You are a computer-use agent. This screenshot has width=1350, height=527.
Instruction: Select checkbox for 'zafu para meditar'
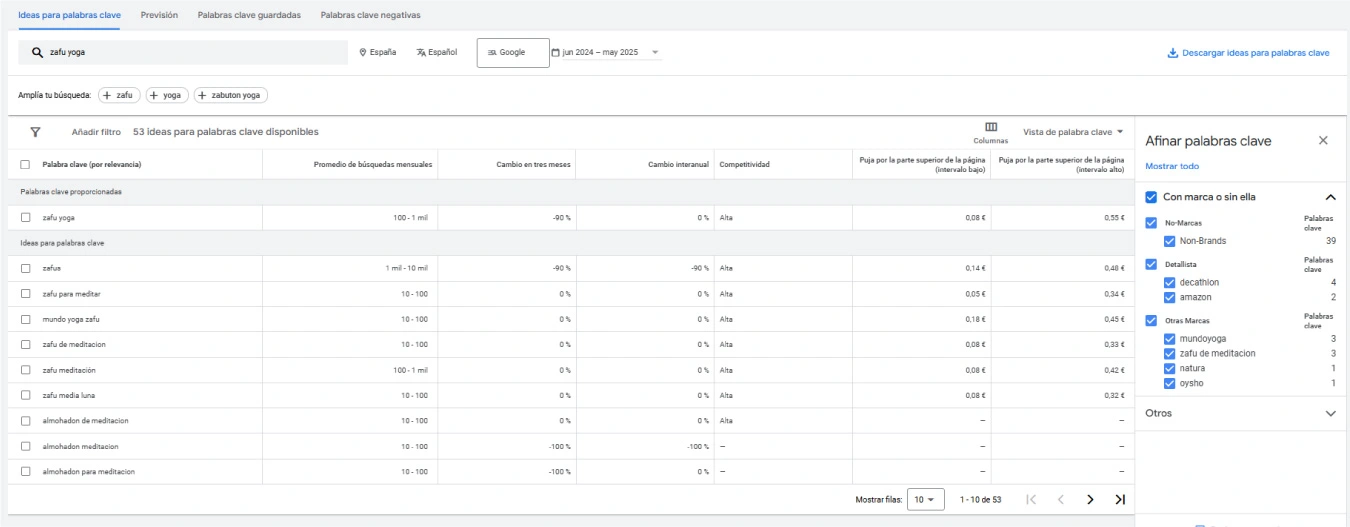tap(26, 294)
